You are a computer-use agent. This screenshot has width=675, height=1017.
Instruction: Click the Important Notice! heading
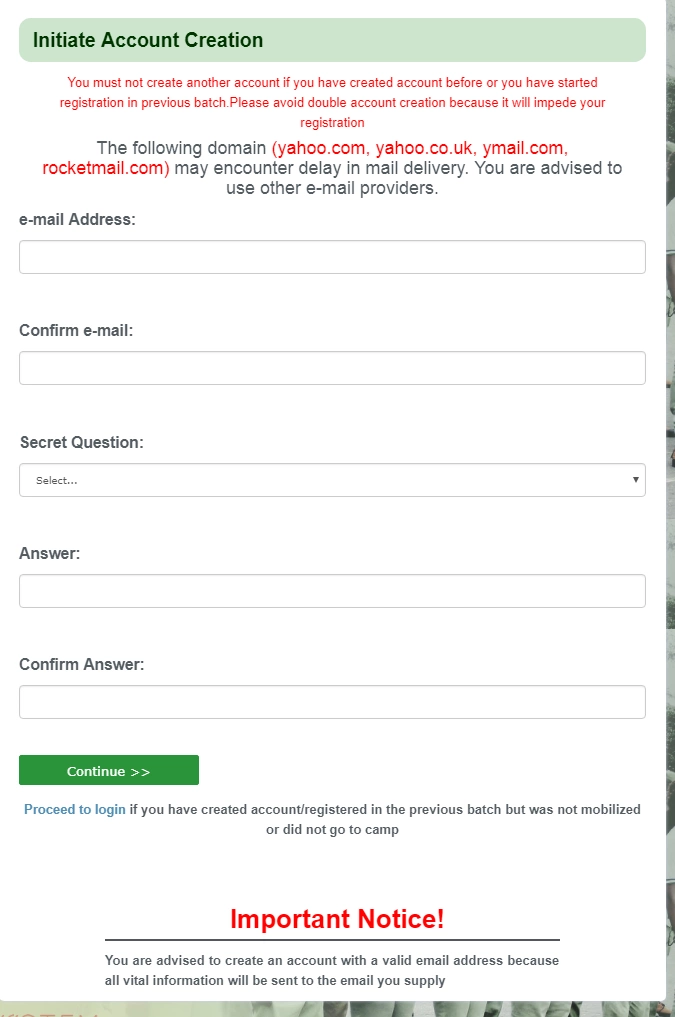pos(337,918)
